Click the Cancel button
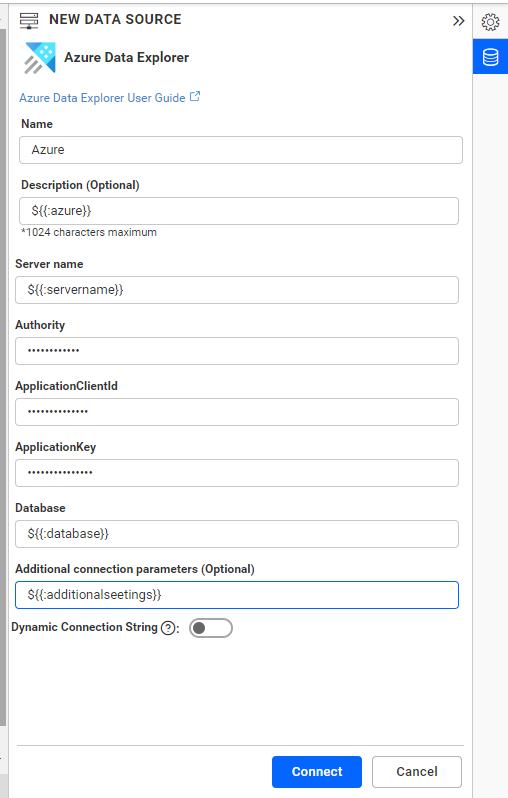 point(417,772)
